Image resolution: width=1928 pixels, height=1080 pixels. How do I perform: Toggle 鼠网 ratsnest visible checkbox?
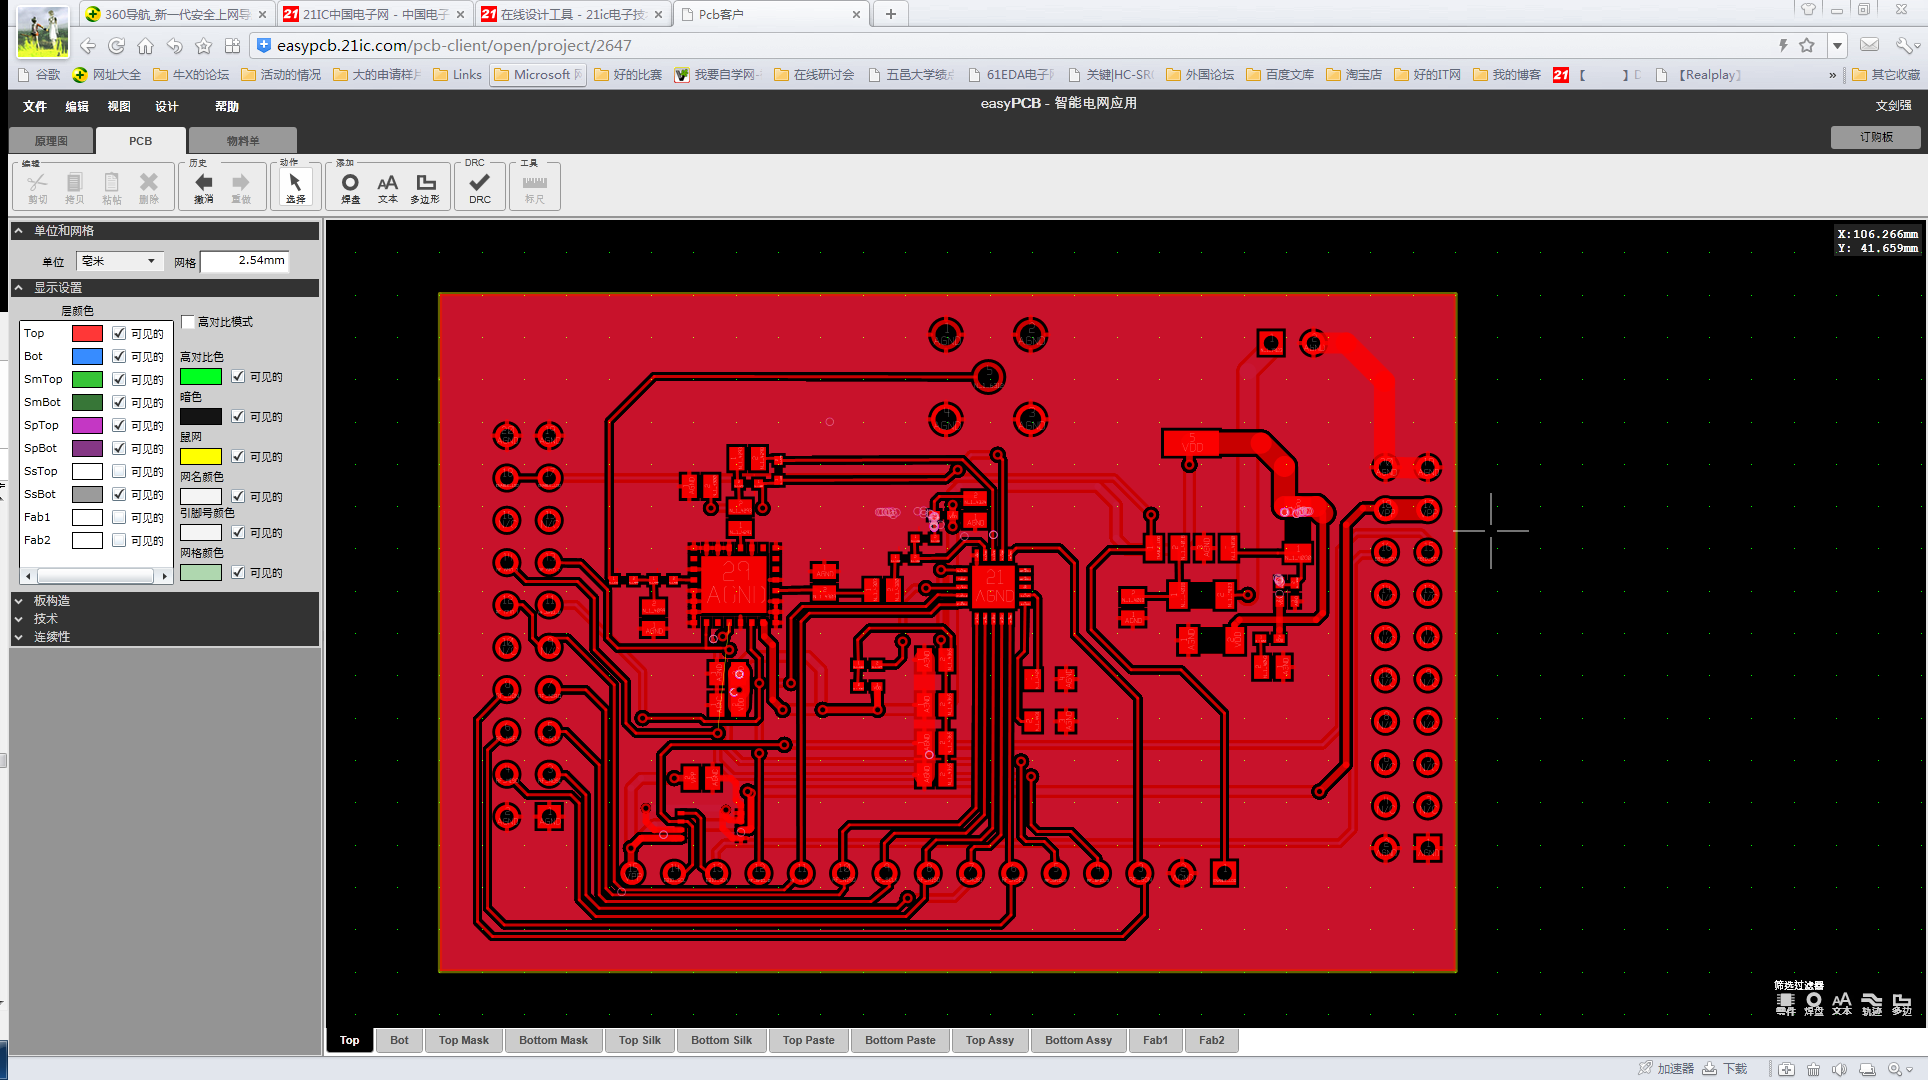pos(238,456)
